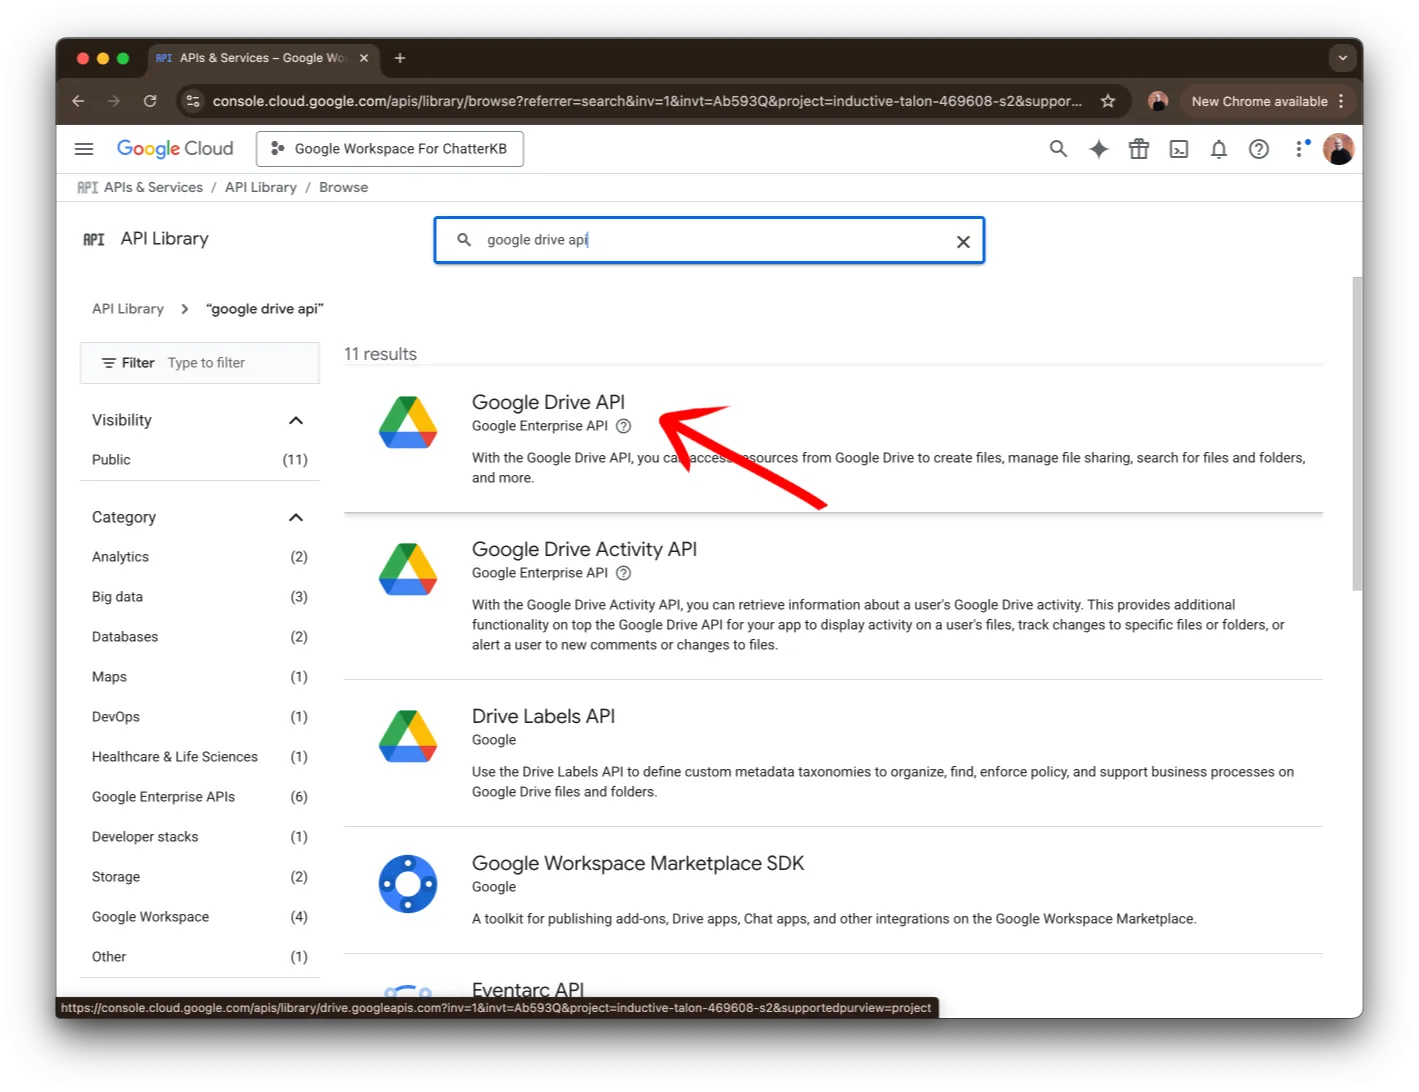This screenshot has width=1419, height=1092.
Task: Filter by Databases category
Action: [x=200, y=637]
